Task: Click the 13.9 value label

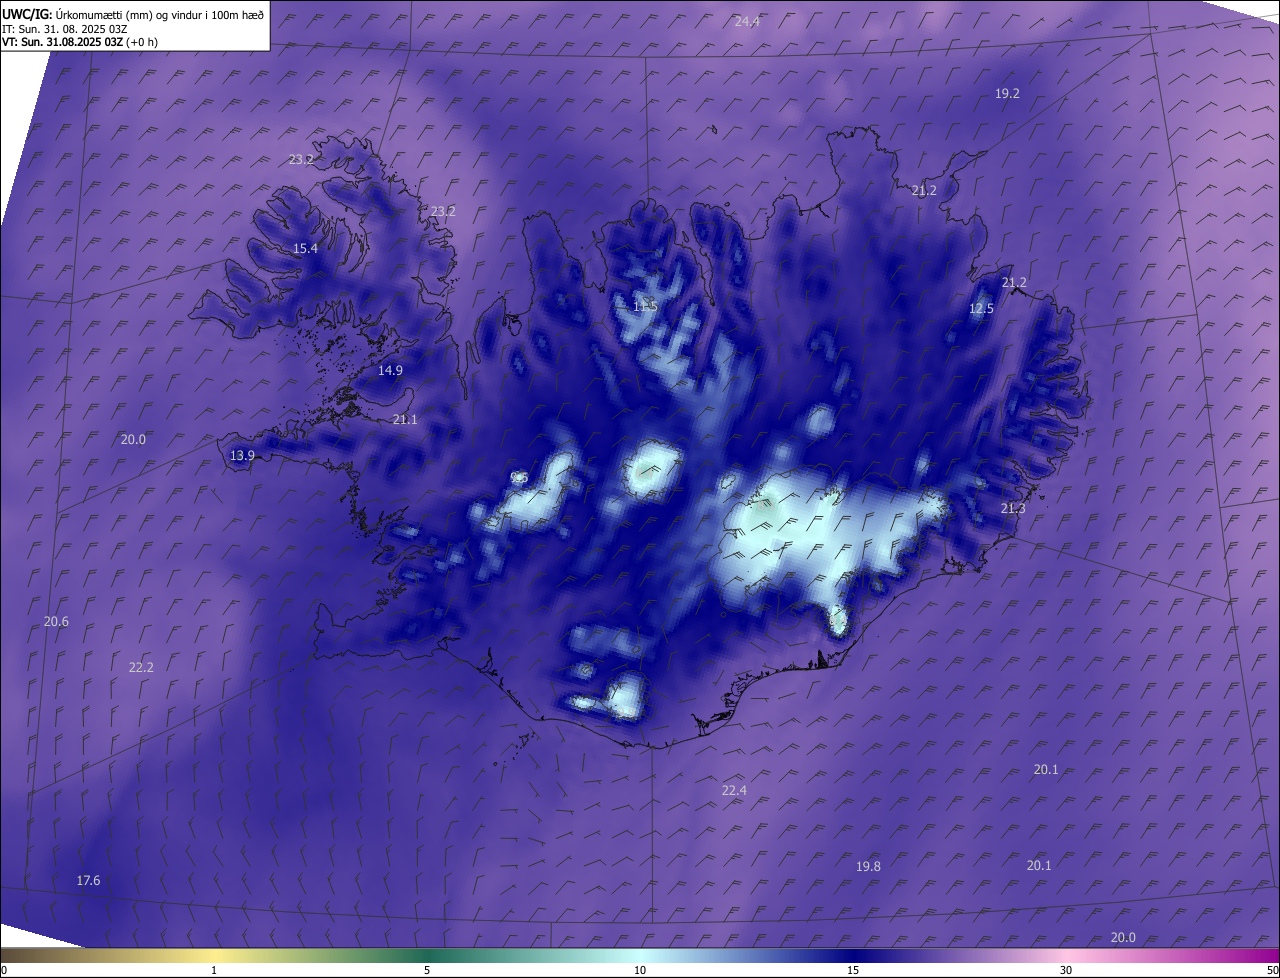Action: point(242,455)
